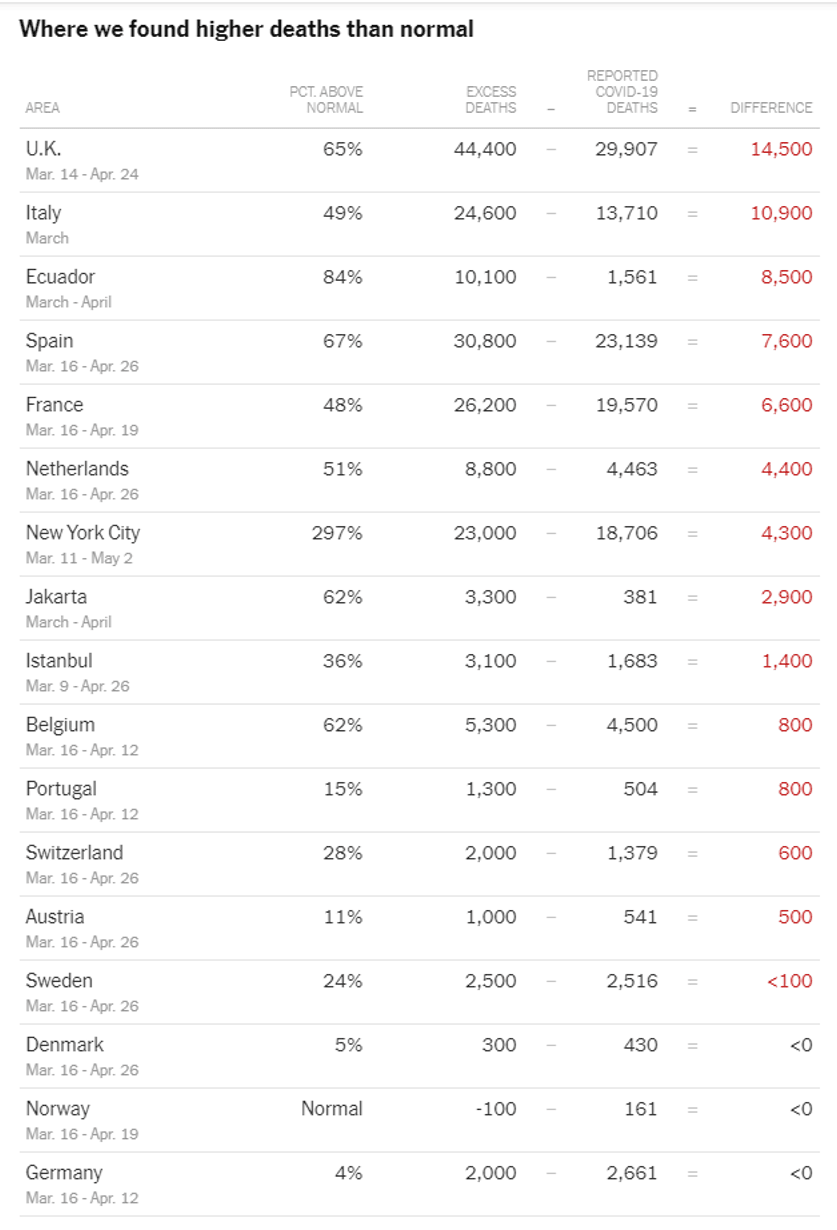Image resolution: width=837 pixels, height=1230 pixels.
Task: Click the 'Normal' value in Norway's row
Action: click(x=332, y=1109)
